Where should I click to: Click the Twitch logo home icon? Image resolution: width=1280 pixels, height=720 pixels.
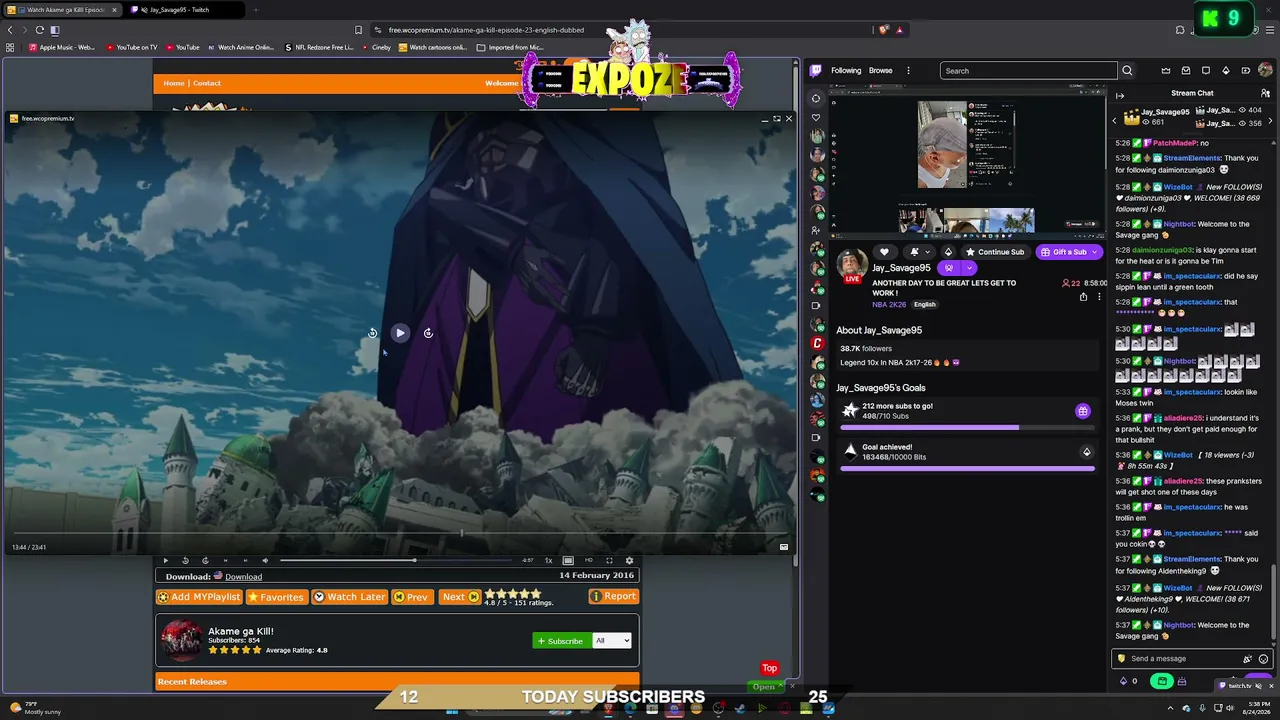click(816, 71)
